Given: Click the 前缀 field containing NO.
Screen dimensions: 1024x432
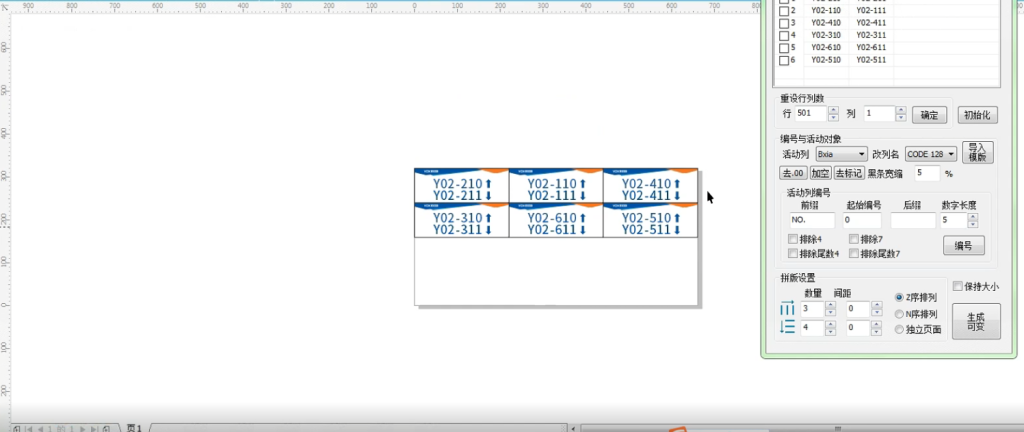Looking at the screenshot, I should 811,220.
